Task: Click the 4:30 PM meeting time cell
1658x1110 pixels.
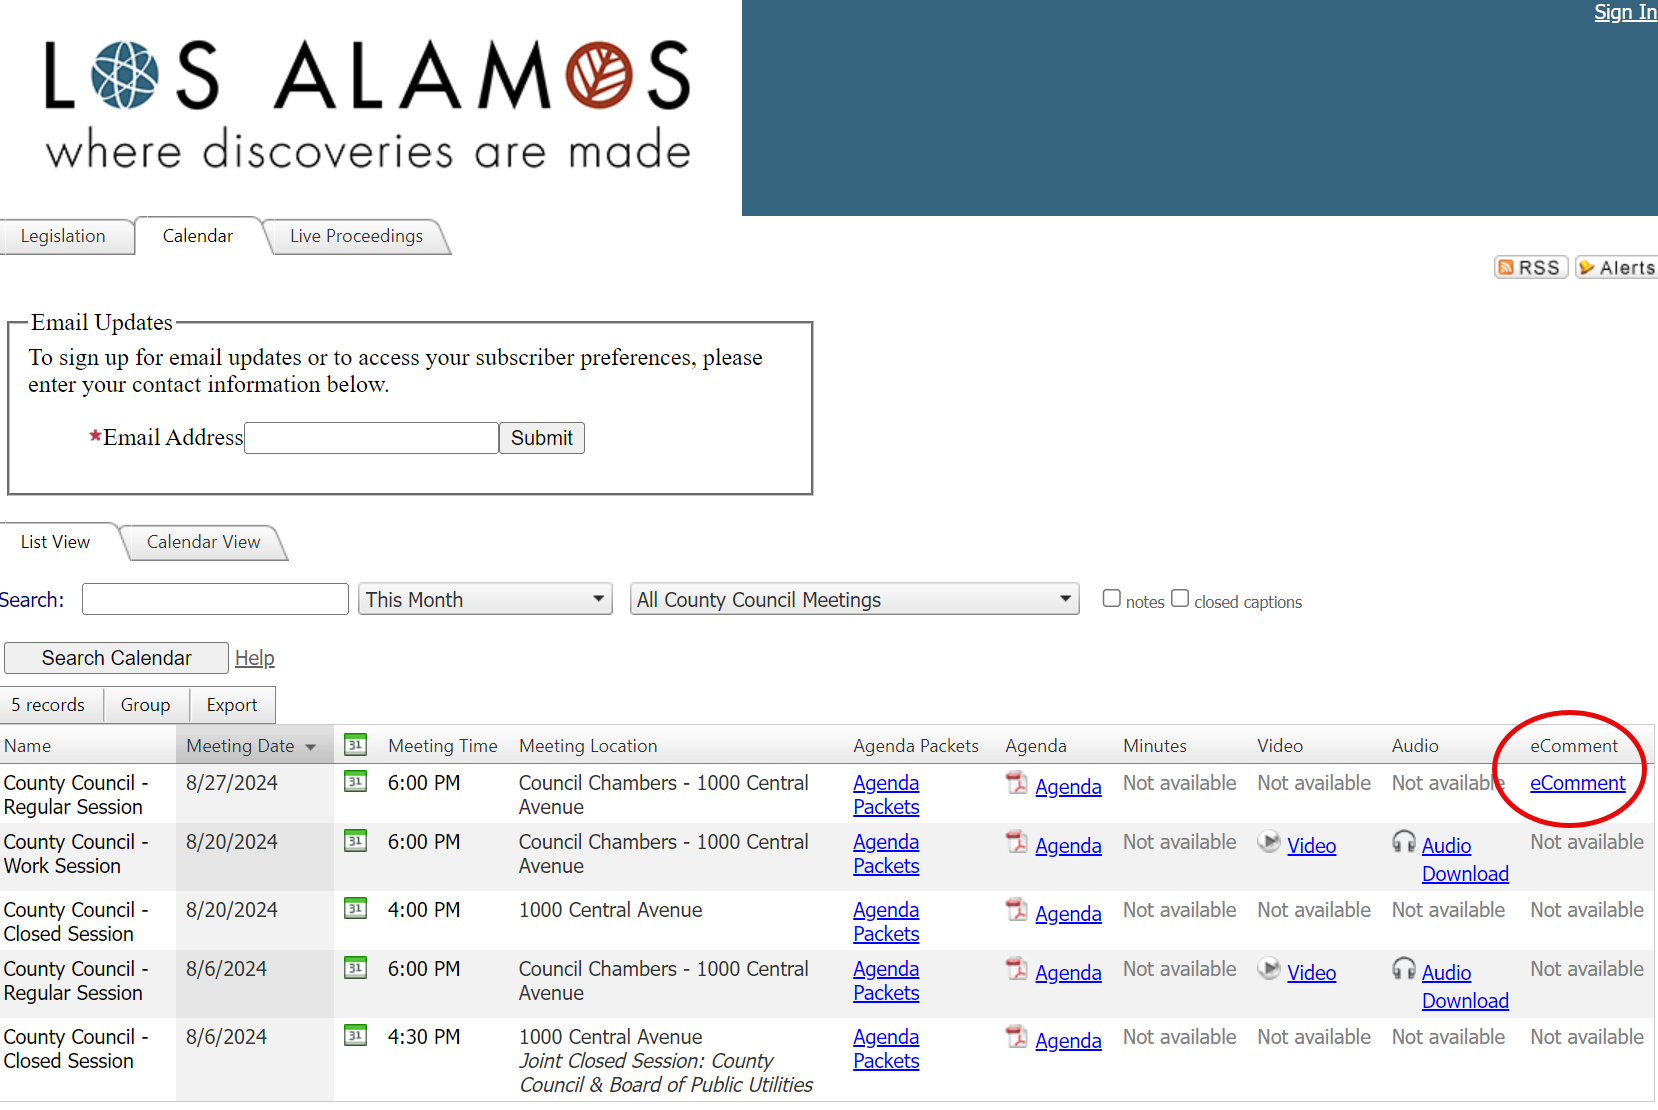Action: [424, 1037]
